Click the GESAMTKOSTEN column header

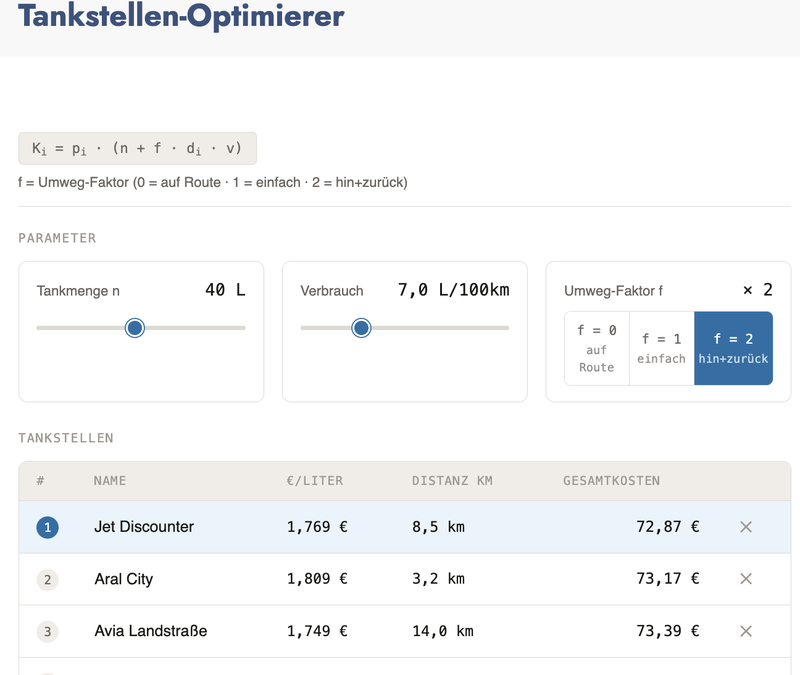click(x=611, y=481)
